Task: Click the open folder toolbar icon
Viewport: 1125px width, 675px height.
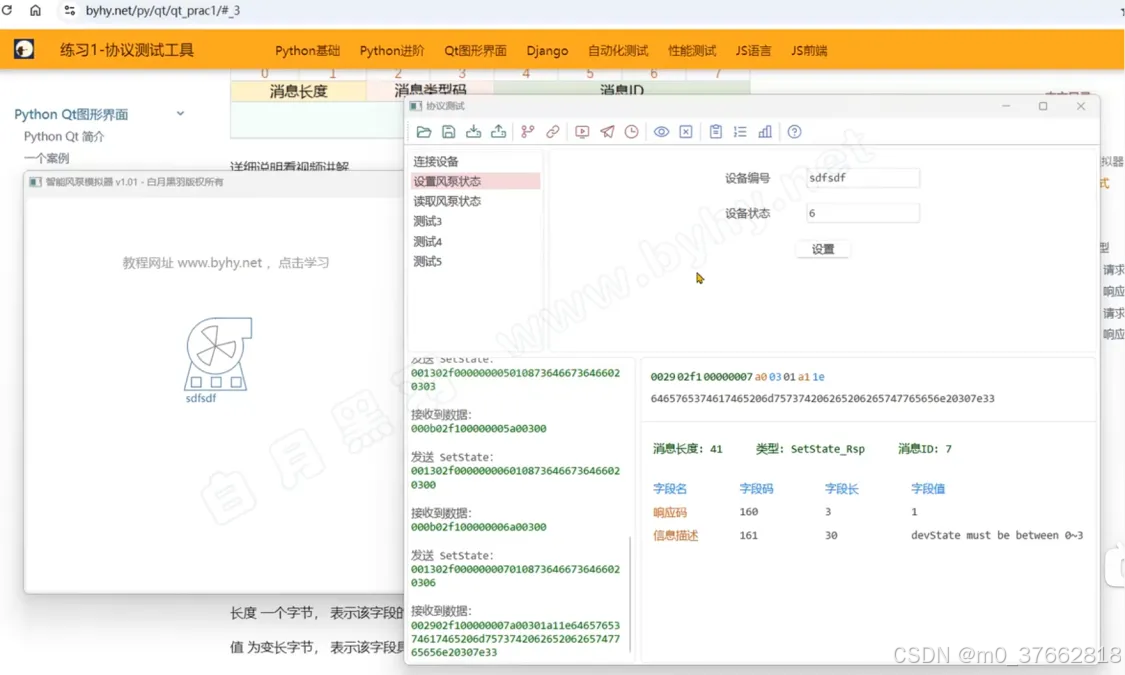Action: point(424,132)
